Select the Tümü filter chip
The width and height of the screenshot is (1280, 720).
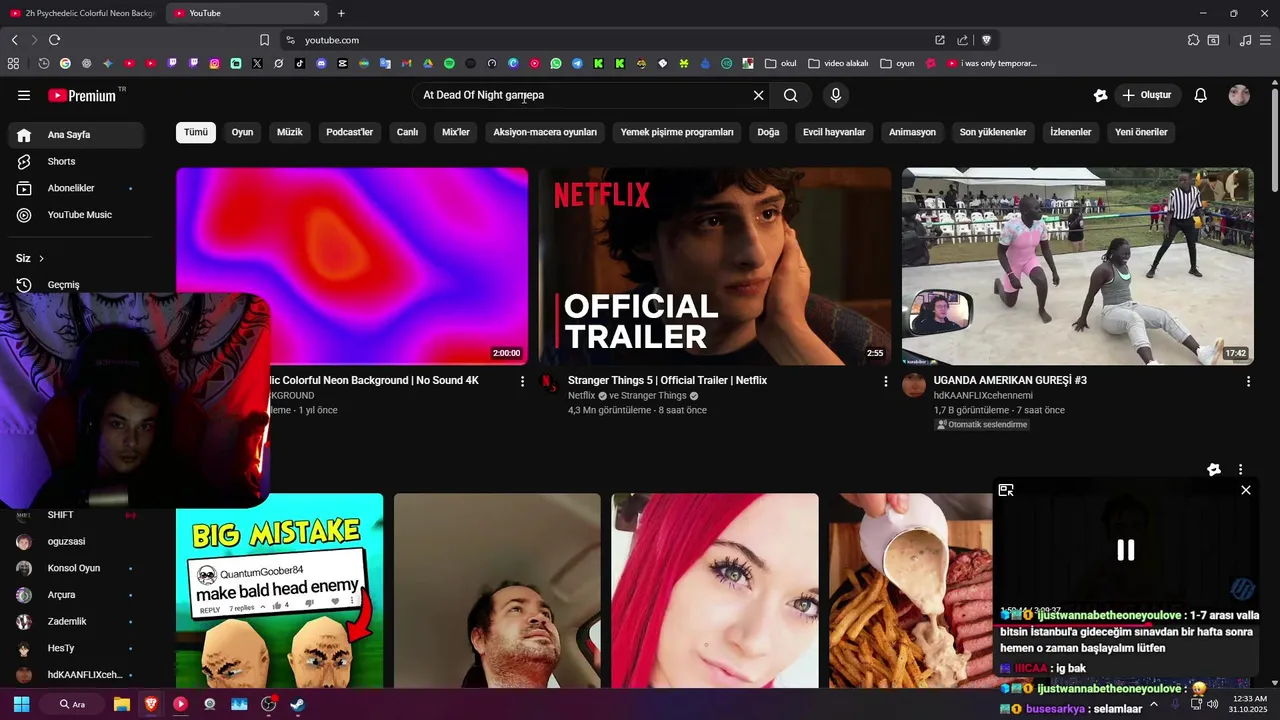(196, 132)
